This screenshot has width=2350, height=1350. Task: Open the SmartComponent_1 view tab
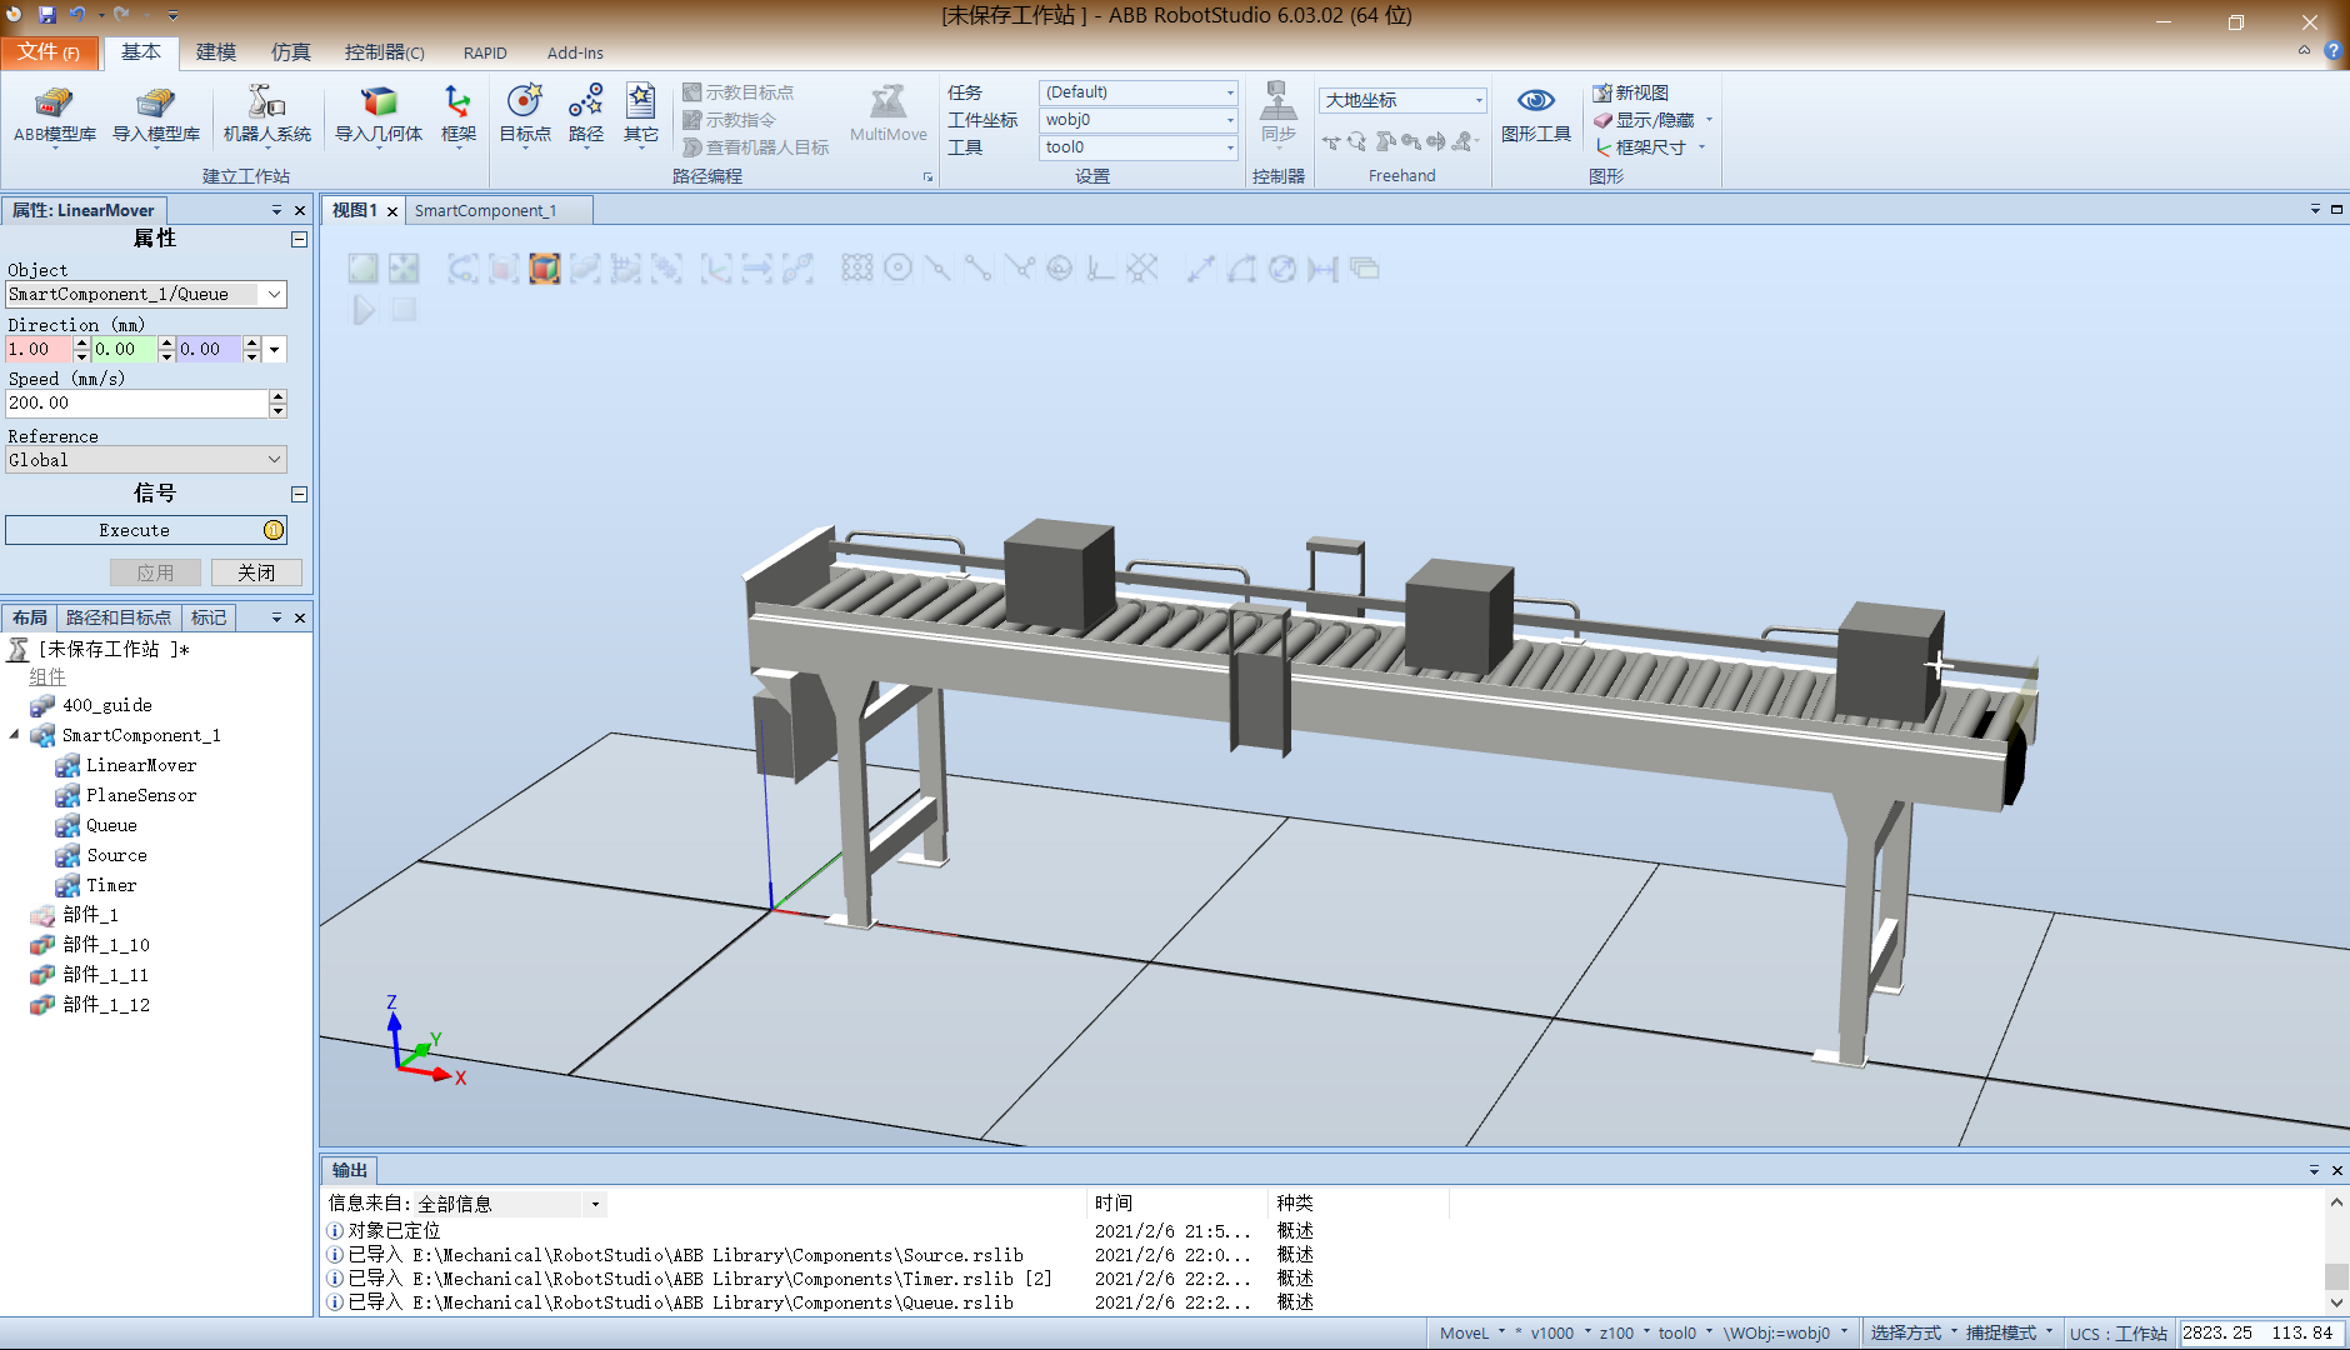486,210
